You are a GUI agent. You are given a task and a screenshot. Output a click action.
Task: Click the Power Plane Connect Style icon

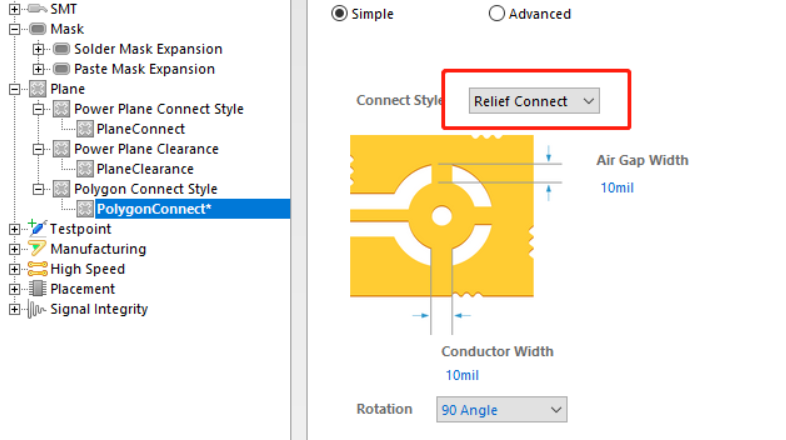[x=61, y=109]
